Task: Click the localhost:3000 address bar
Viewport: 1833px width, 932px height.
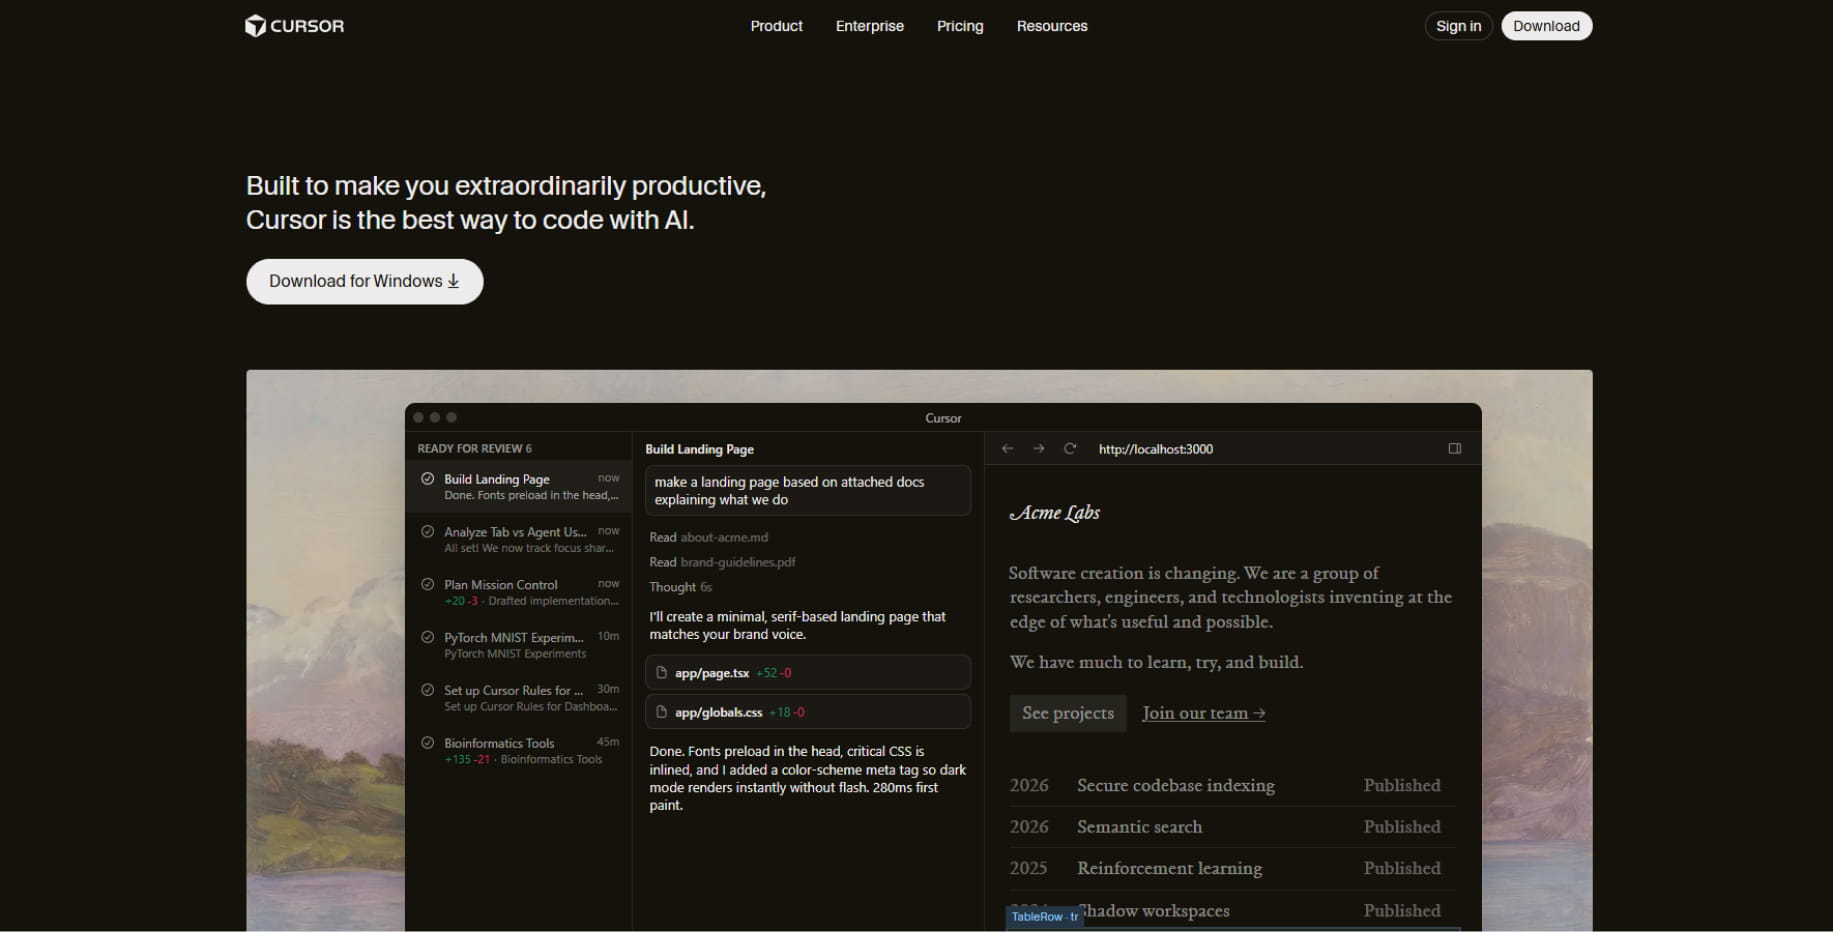Action: [x=1155, y=448]
